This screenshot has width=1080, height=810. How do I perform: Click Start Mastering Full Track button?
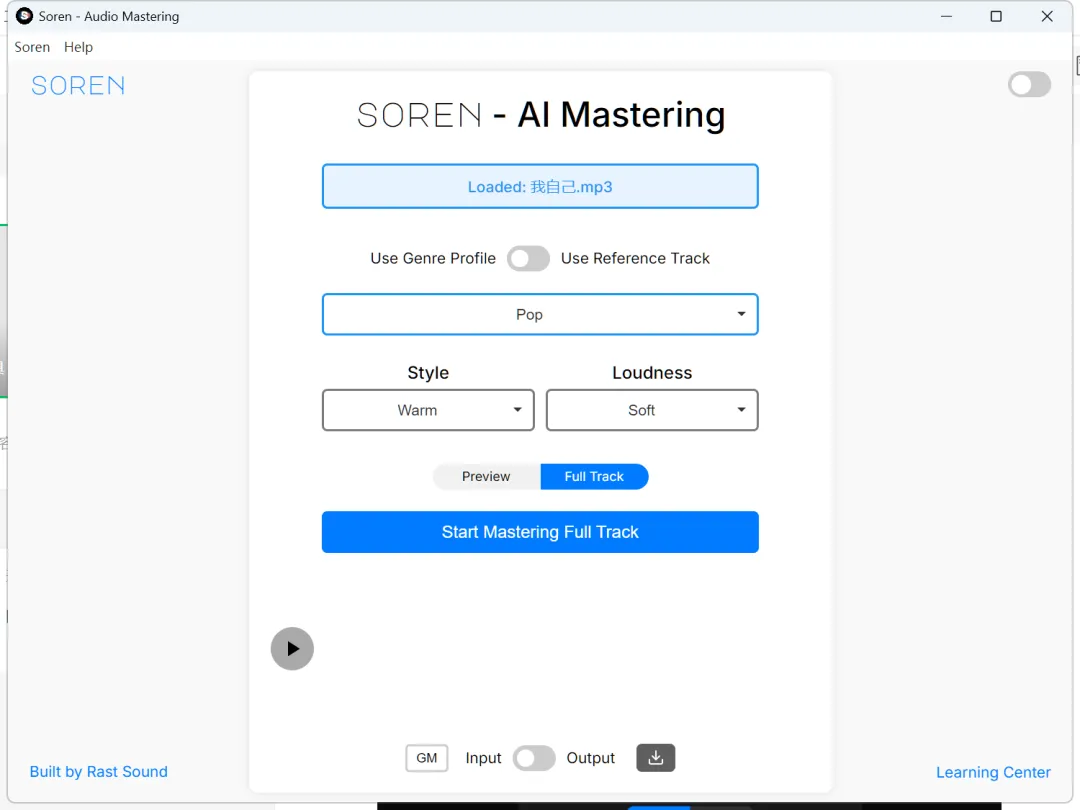[x=540, y=532]
